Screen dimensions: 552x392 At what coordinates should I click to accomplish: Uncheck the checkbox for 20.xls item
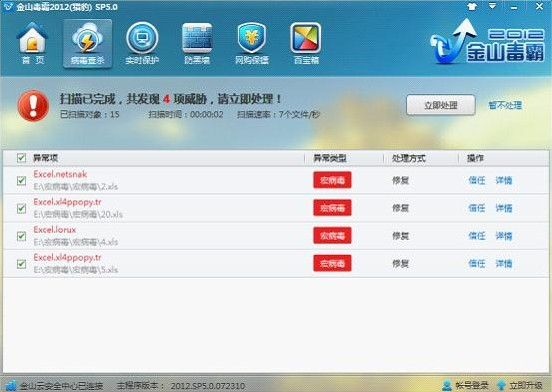pos(21,208)
